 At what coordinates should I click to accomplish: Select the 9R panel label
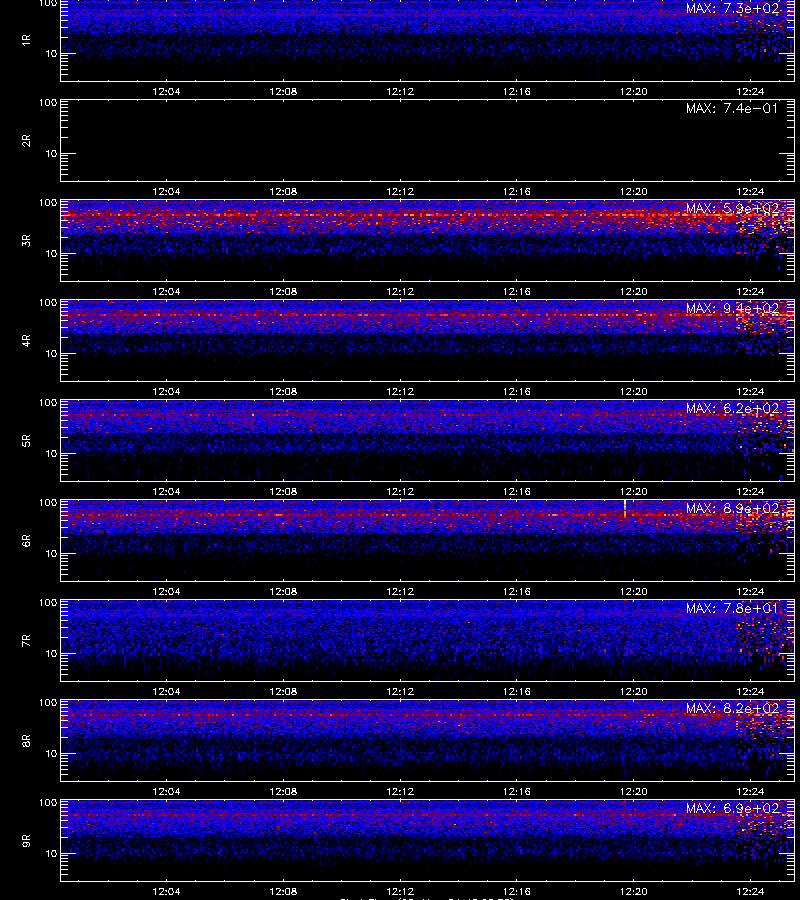[26, 841]
